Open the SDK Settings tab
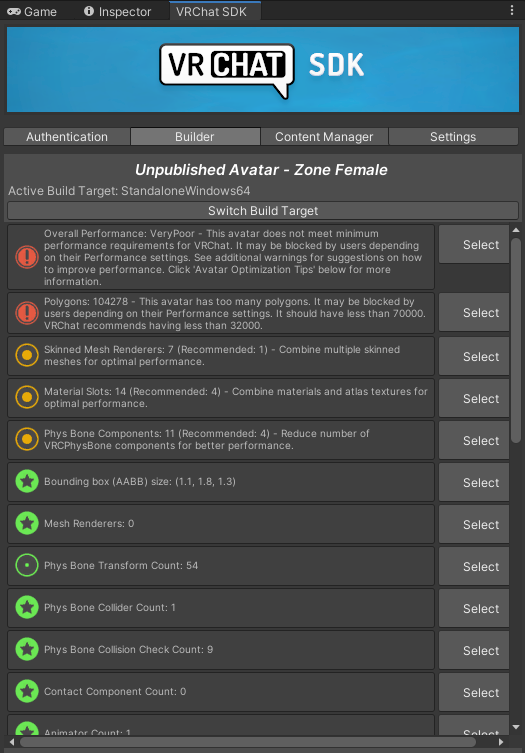The height and width of the screenshot is (753, 525). coord(453,136)
